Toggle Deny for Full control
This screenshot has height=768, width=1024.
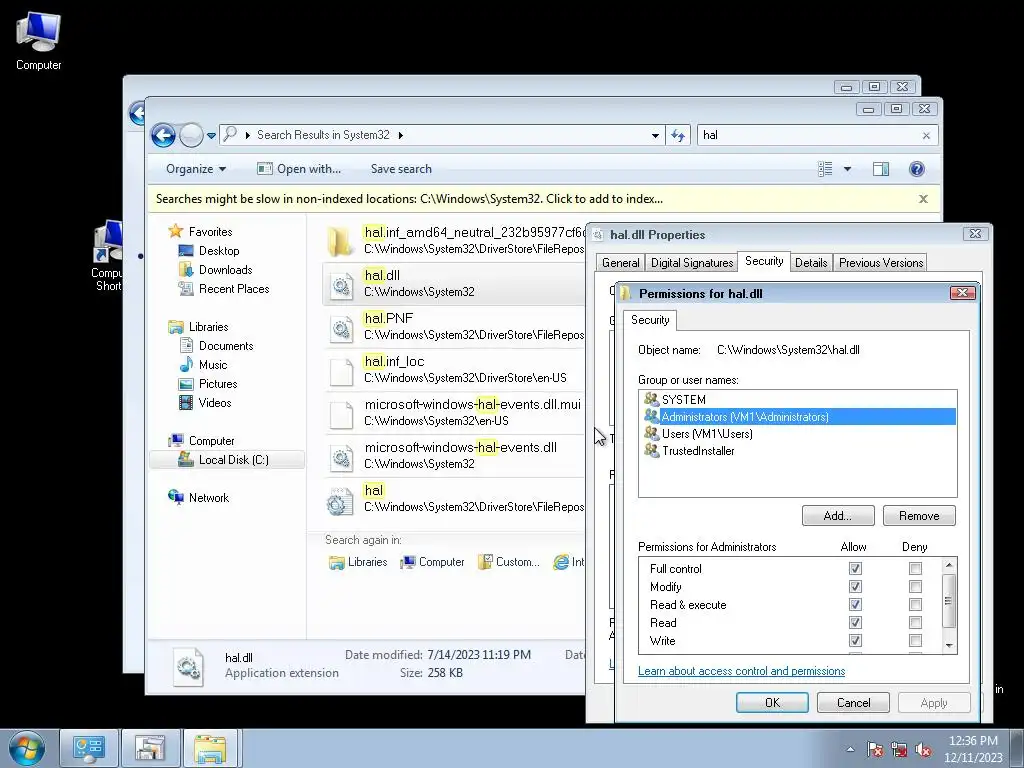tap(915, 568)
